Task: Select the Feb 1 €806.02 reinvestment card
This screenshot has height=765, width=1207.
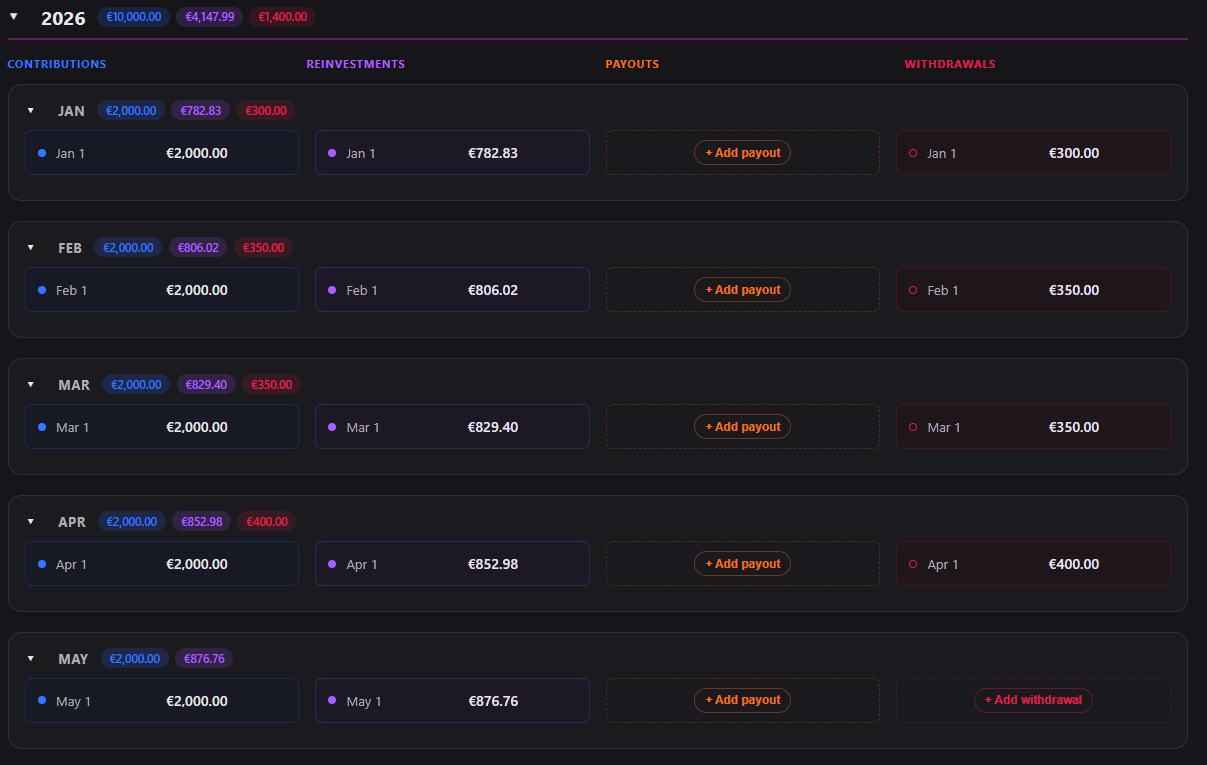Action: pyautogui.click(x=452, y=290)
